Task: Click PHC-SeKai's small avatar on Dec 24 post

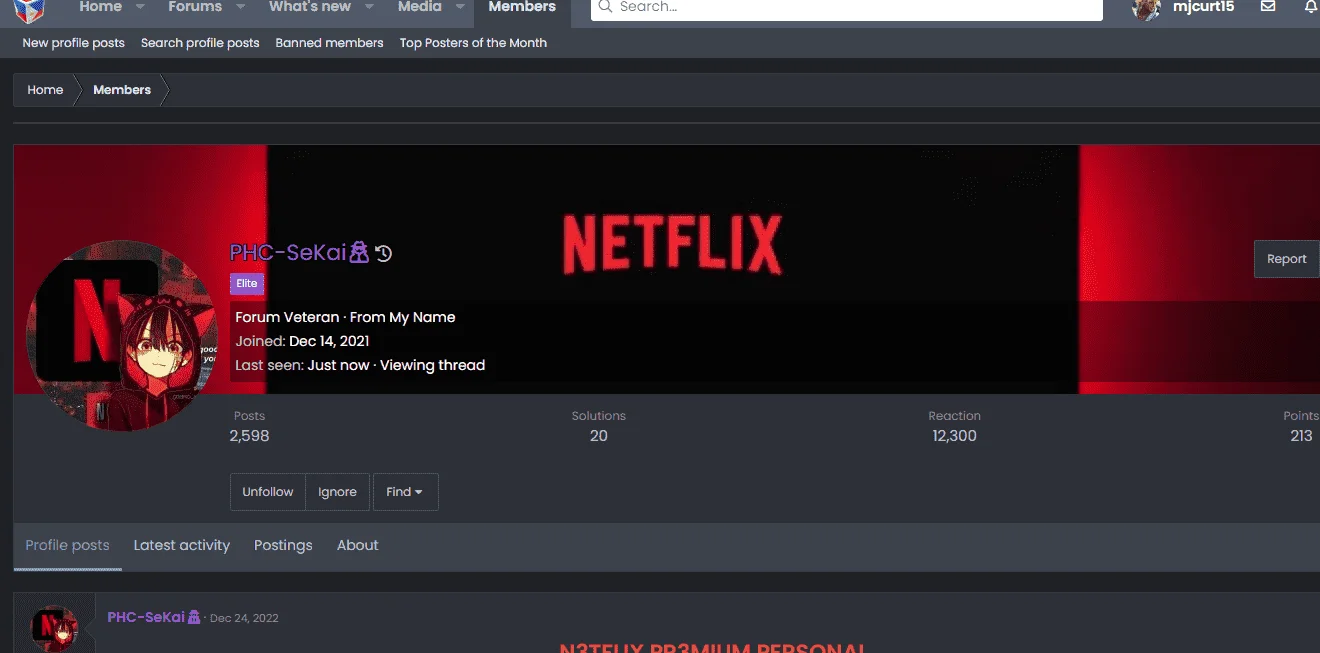Action: (x=54, y=628)
